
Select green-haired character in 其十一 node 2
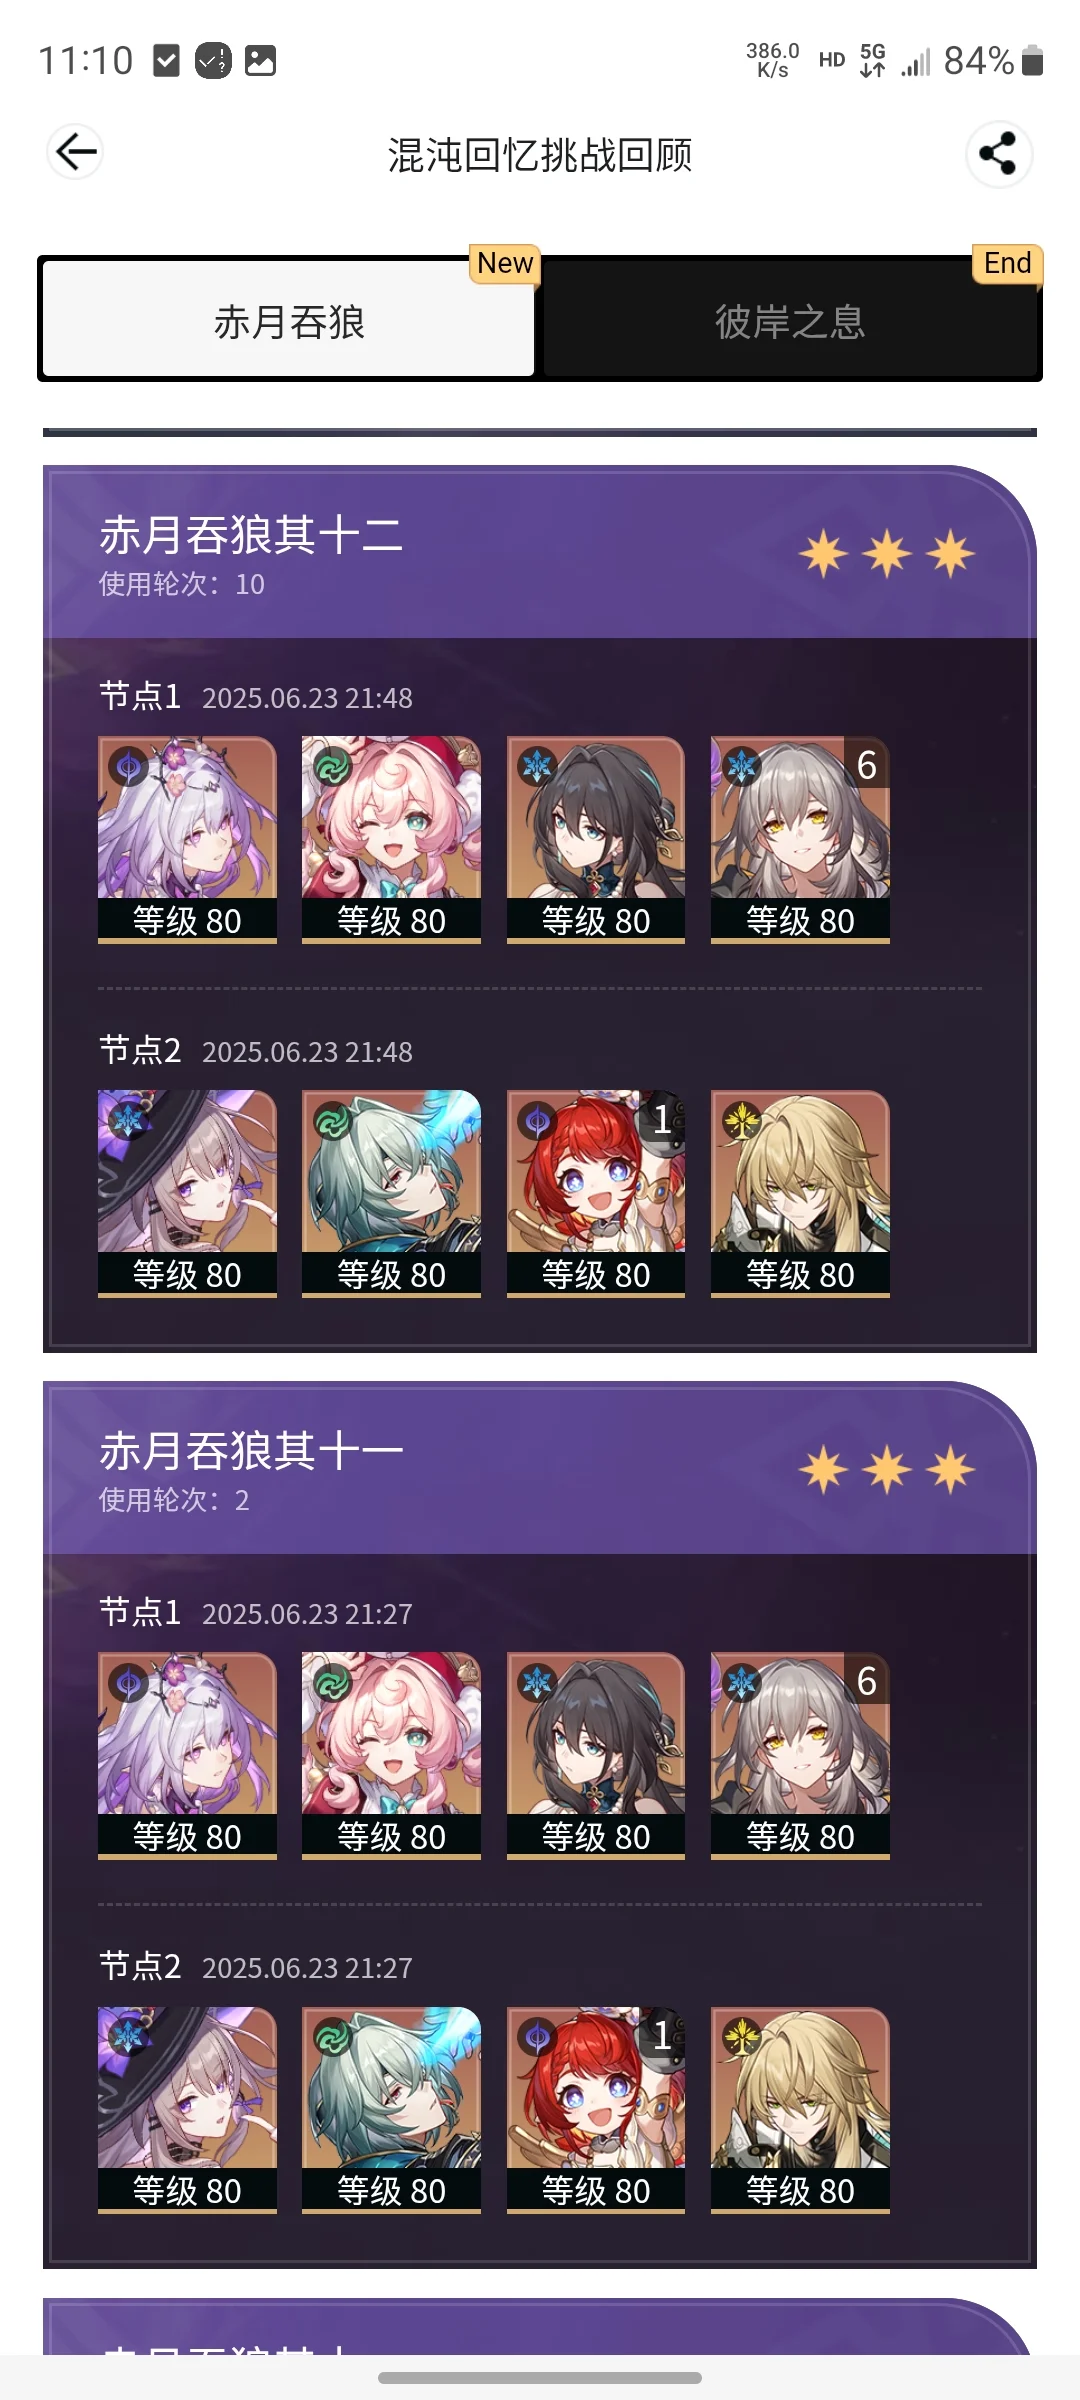[x=391, y=2110]
